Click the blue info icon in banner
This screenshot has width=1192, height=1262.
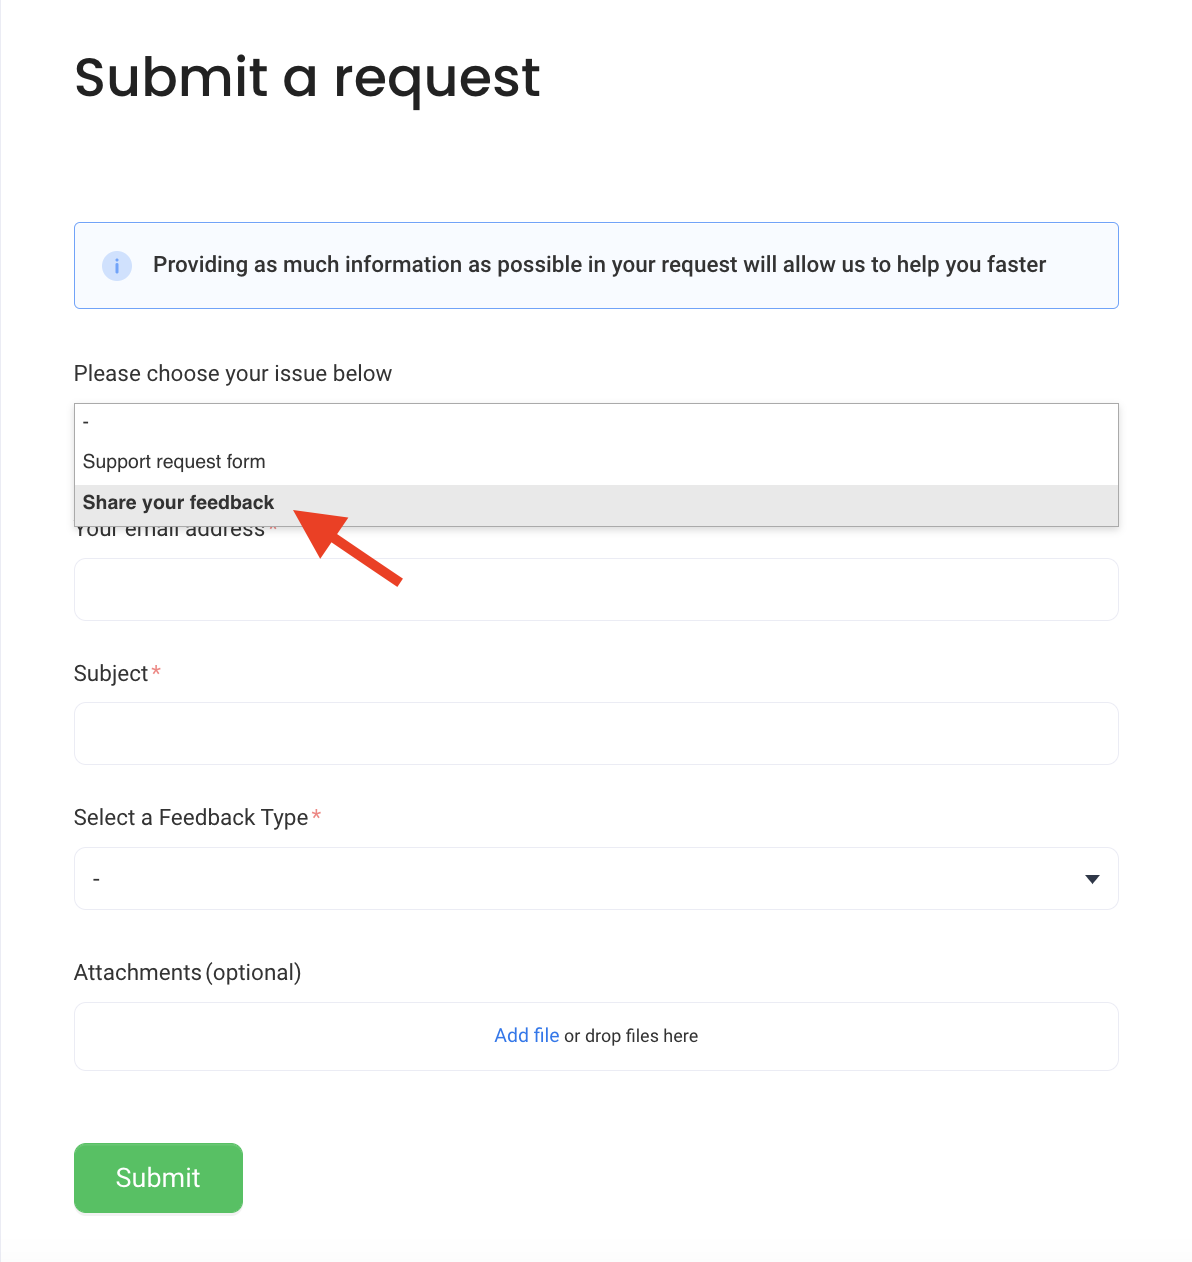tap(117, 266)
